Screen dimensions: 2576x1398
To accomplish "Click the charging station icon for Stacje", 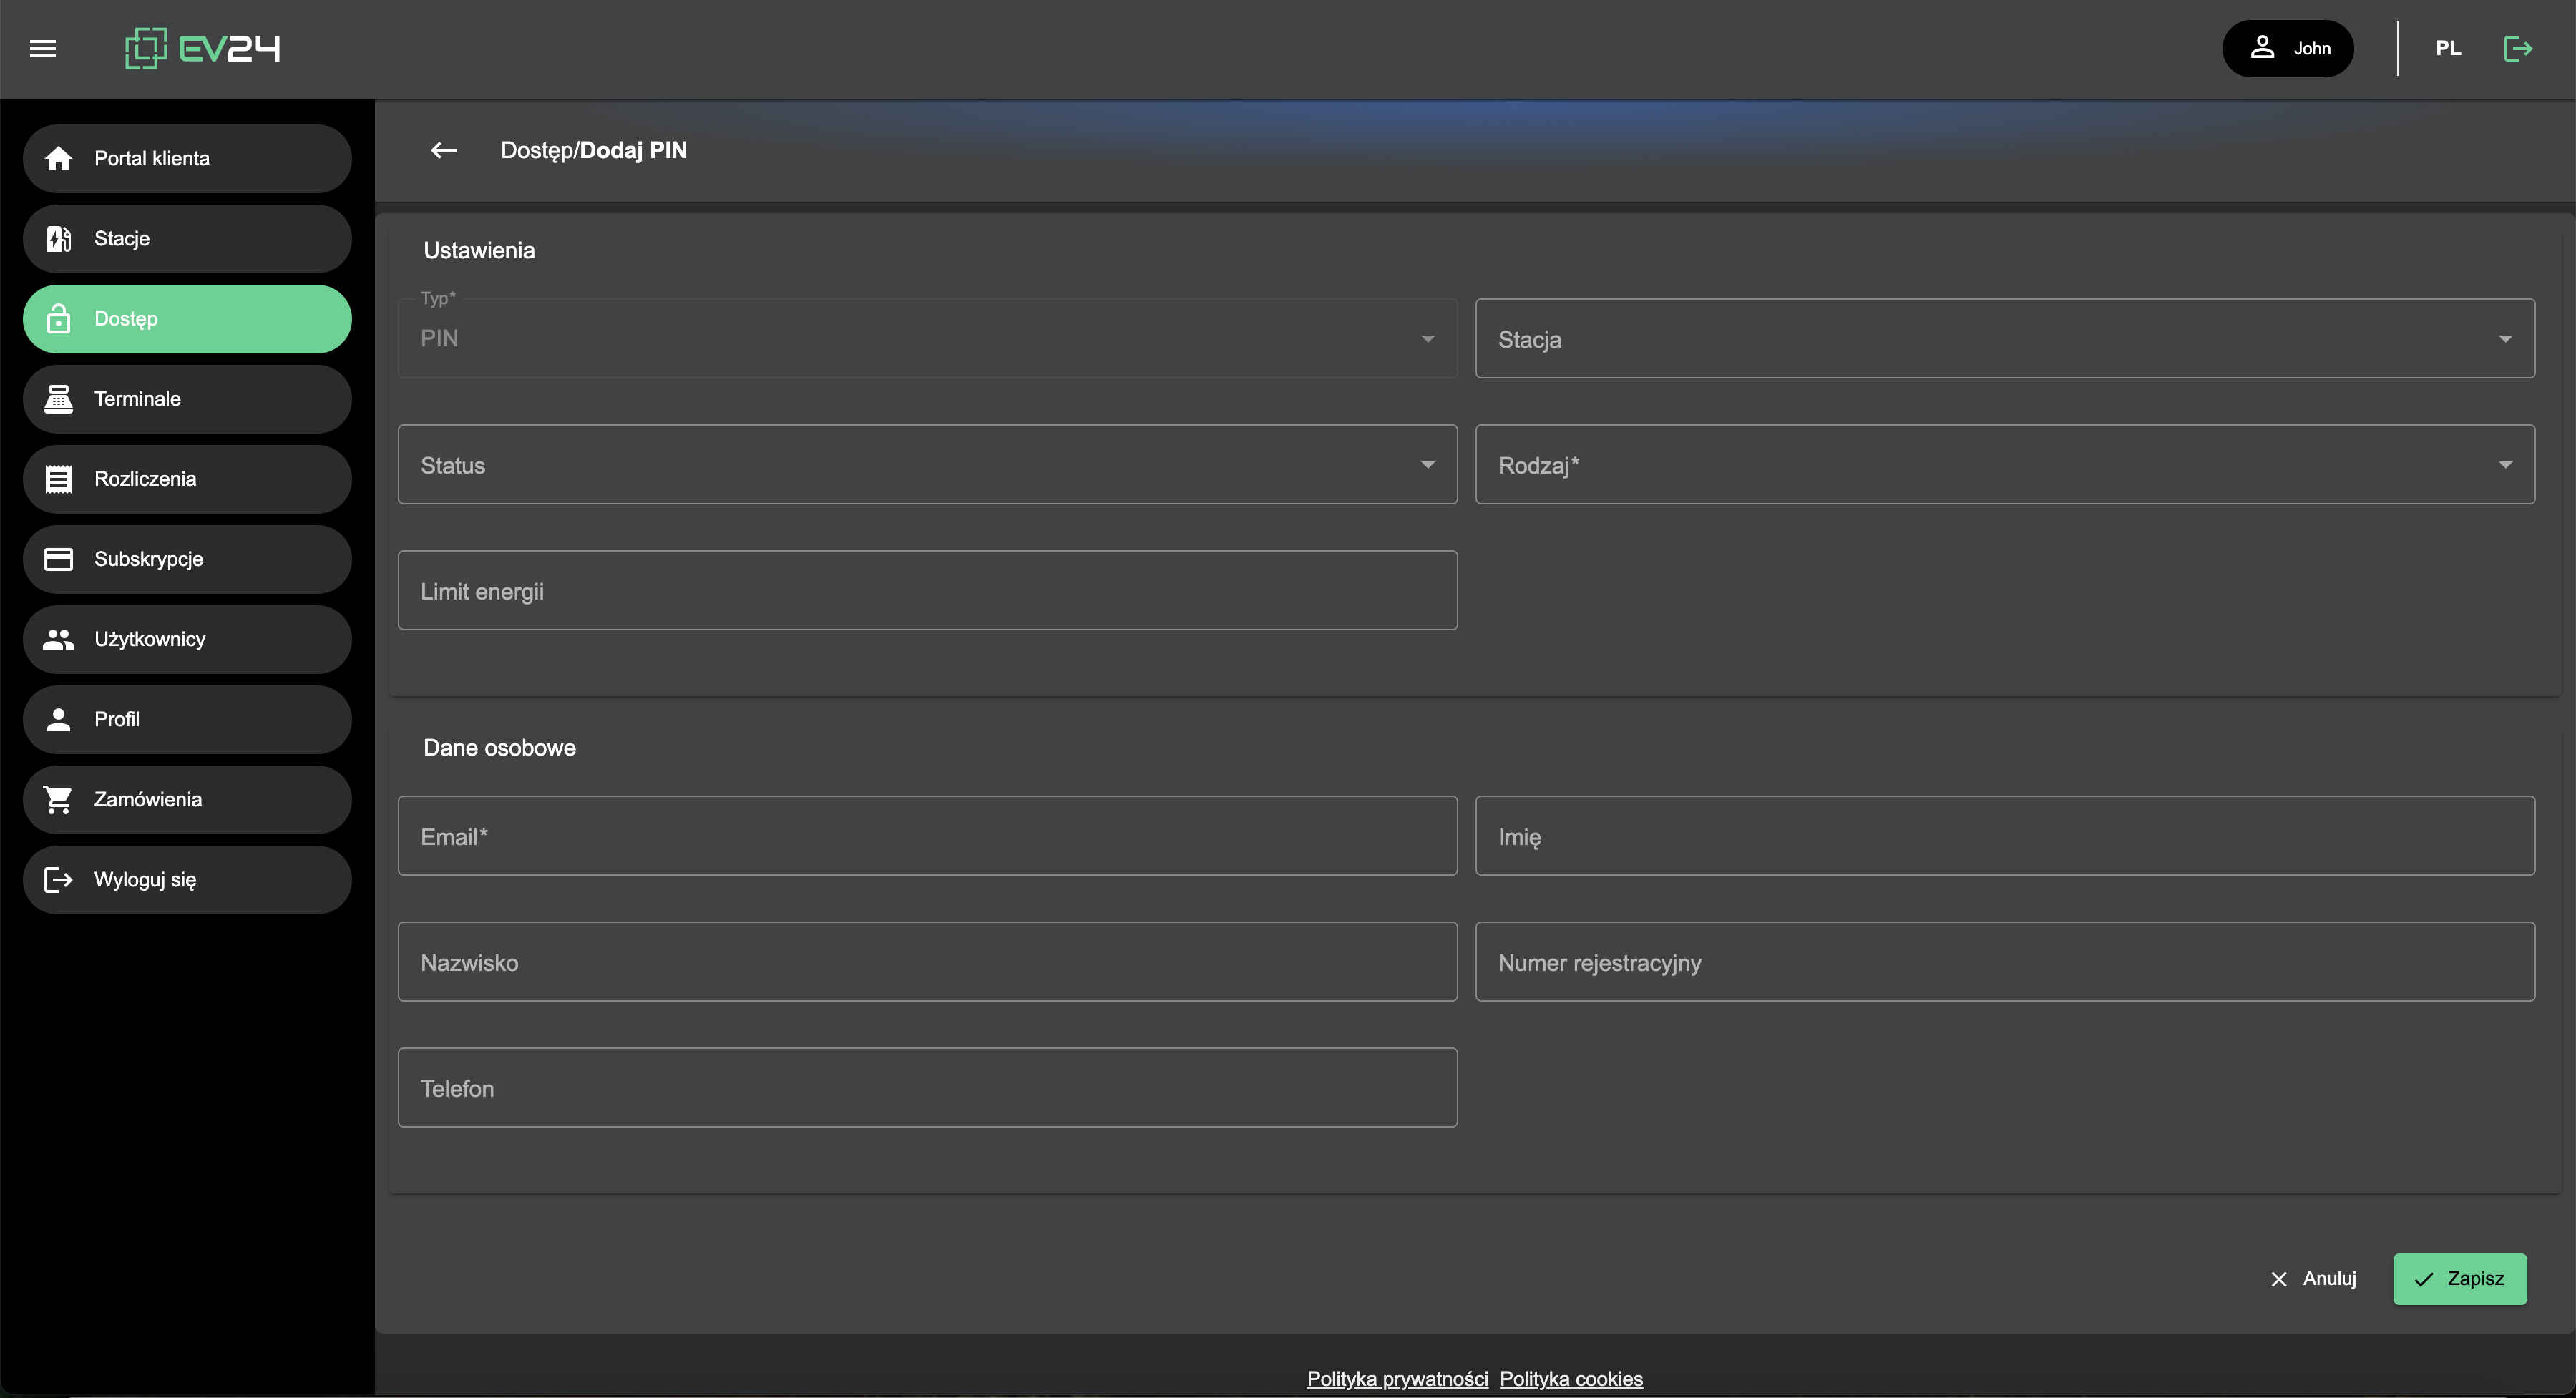I will point(58,238).
